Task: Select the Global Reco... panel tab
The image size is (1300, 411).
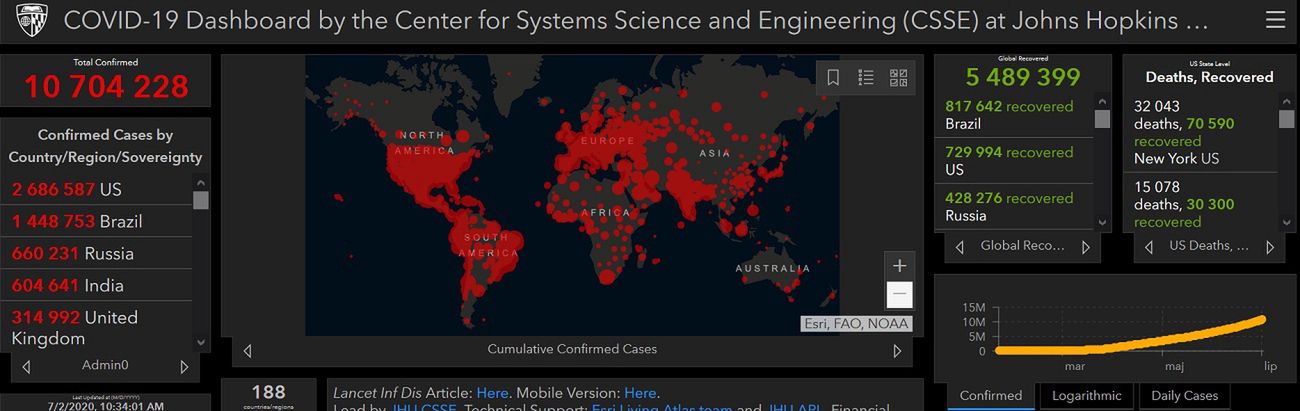Action: [x=1022, y=246]
